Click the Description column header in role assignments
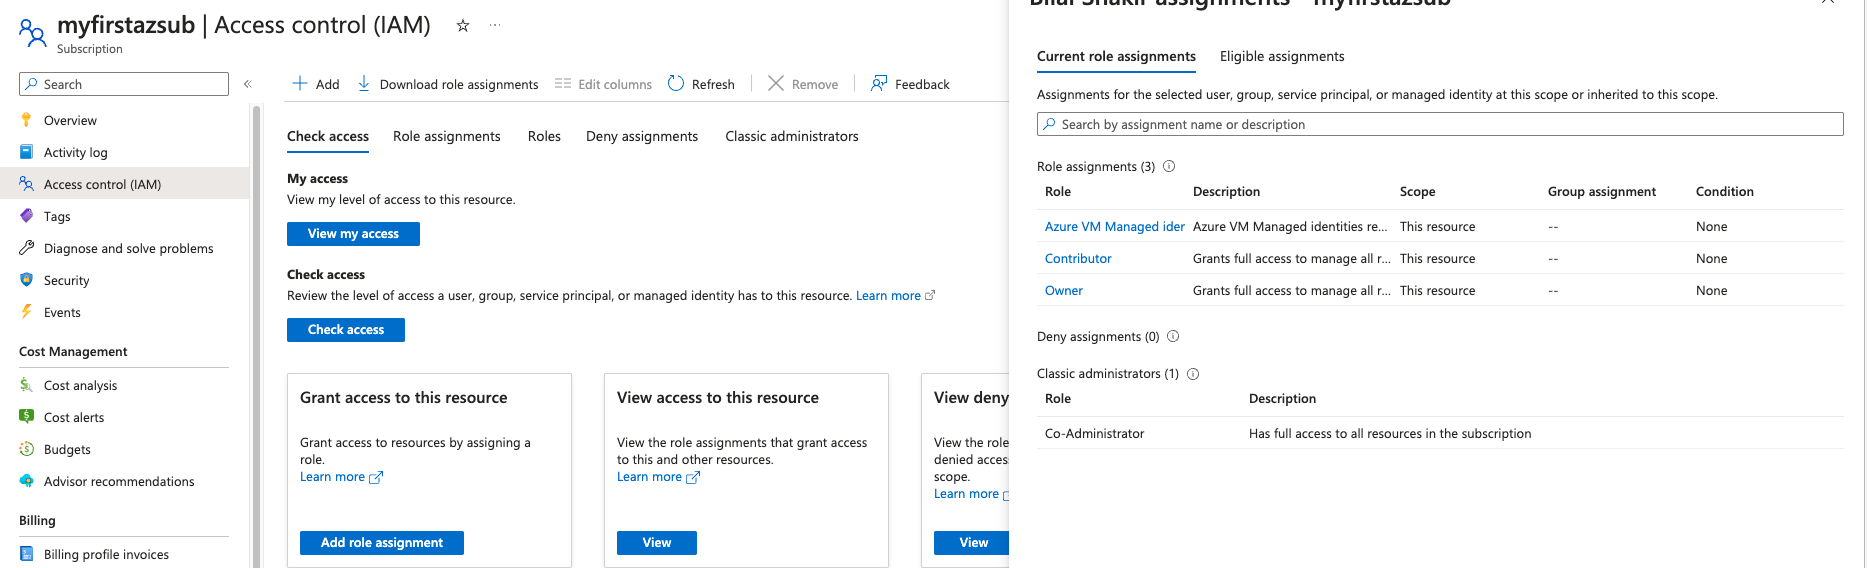 pyautogui.click(x=1227, y=192)
